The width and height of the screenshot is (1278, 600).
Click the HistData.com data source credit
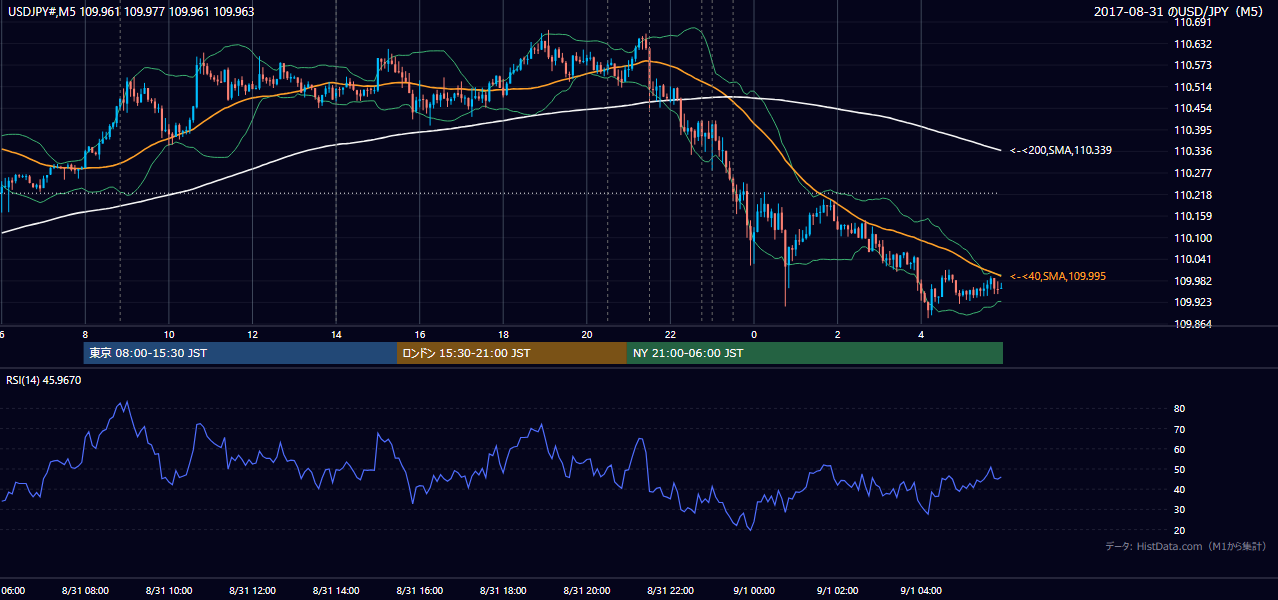1186,546
